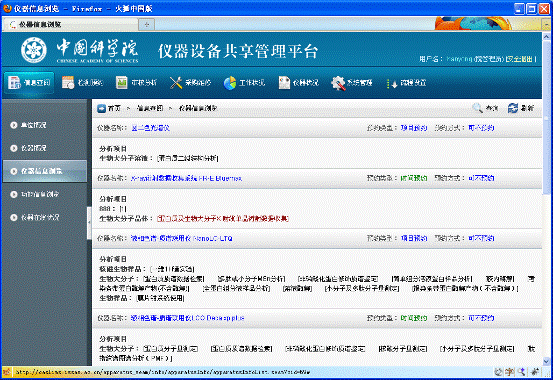Collapse the sidebar using the splitter arrow handle
The image size is (553, 380).
tap(89, 222)
